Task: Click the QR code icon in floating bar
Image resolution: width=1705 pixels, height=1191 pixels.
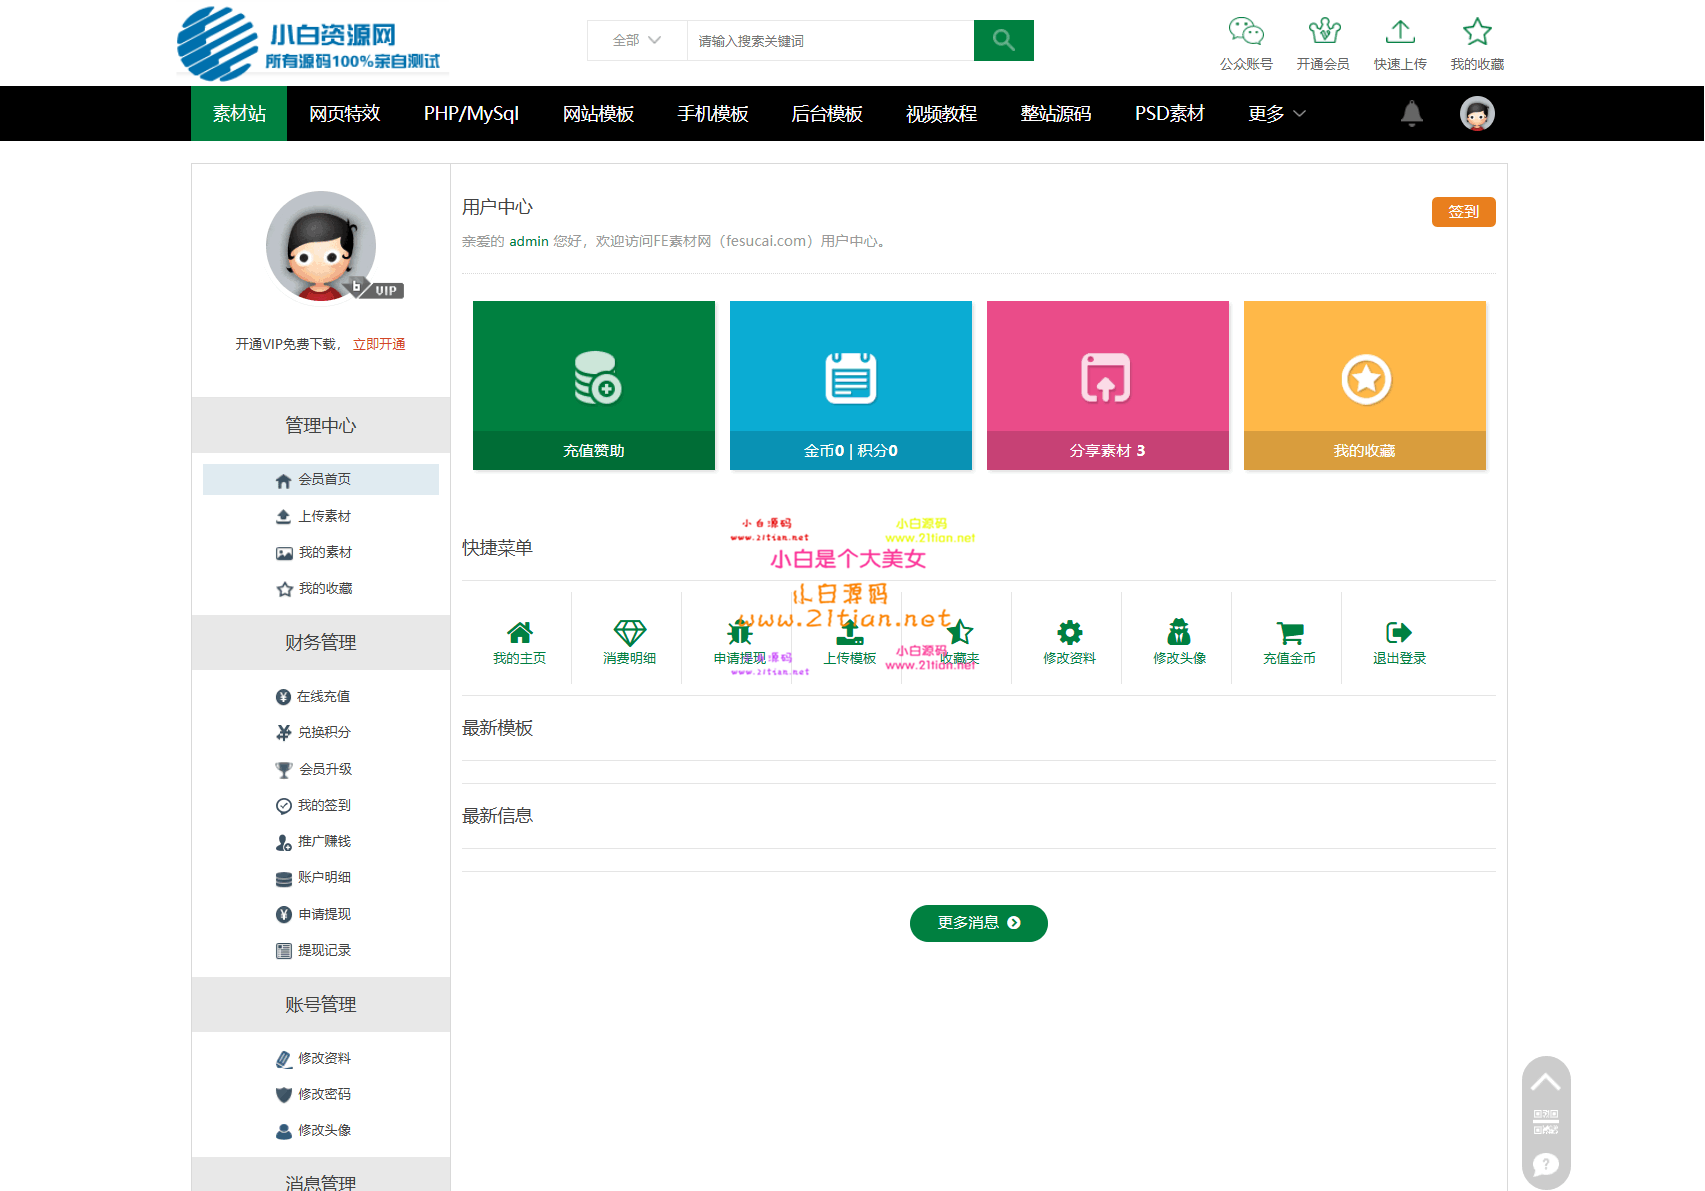Action: pos(1546,1122)
